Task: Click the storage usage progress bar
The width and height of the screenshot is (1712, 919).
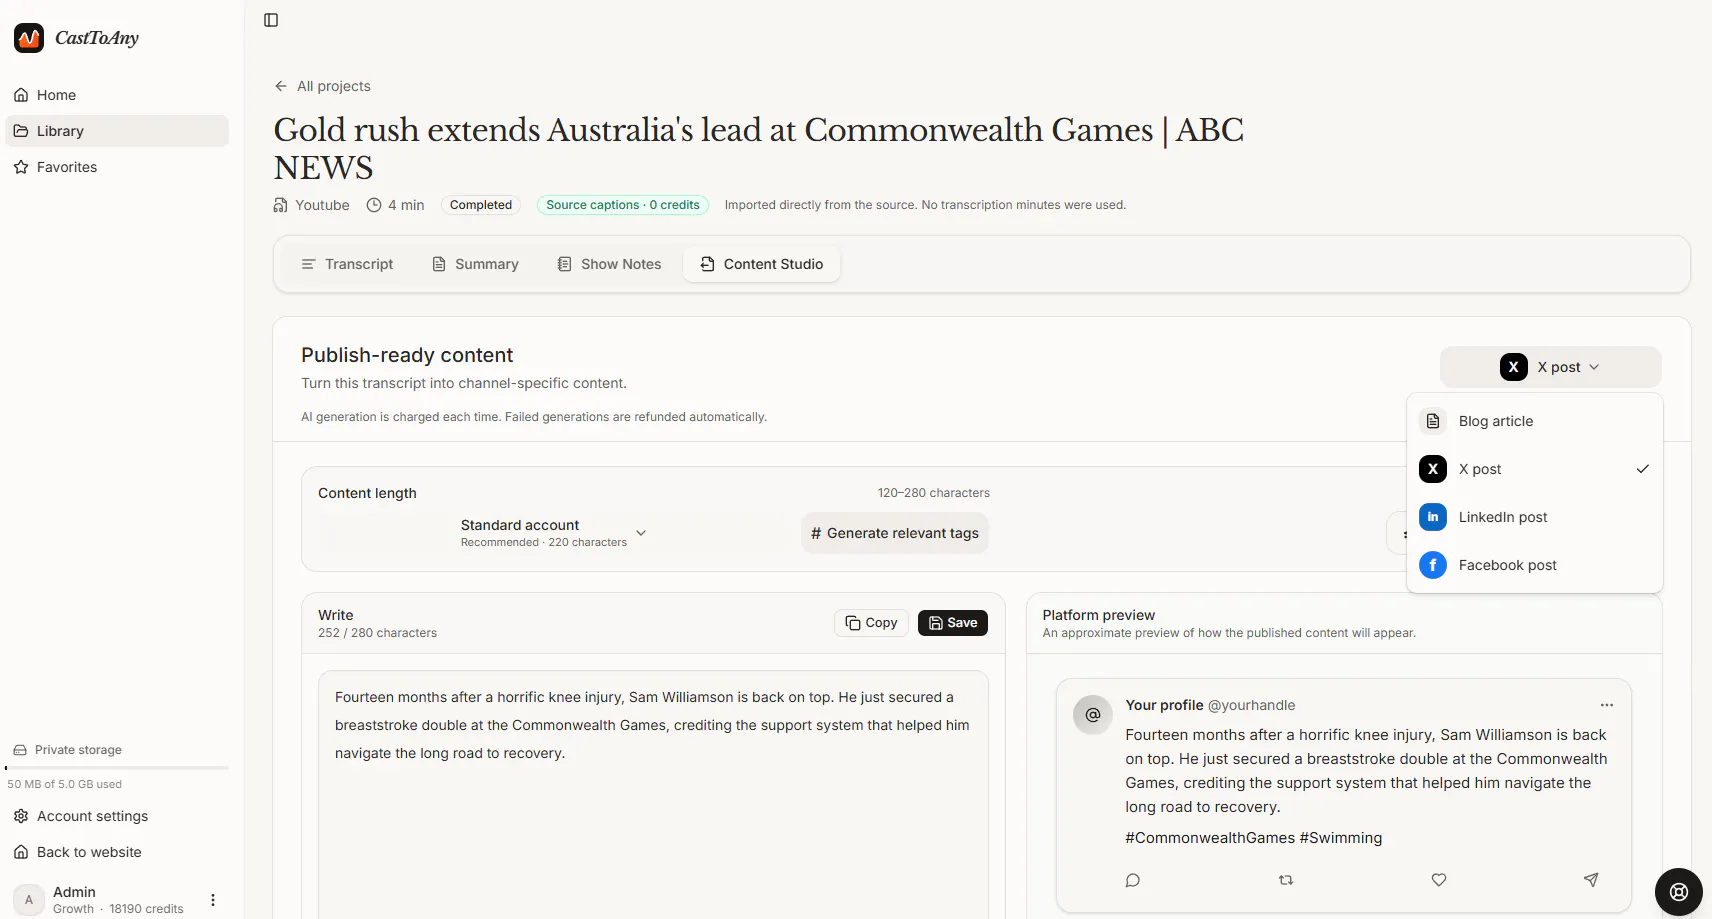Action: tap(117, 768)
